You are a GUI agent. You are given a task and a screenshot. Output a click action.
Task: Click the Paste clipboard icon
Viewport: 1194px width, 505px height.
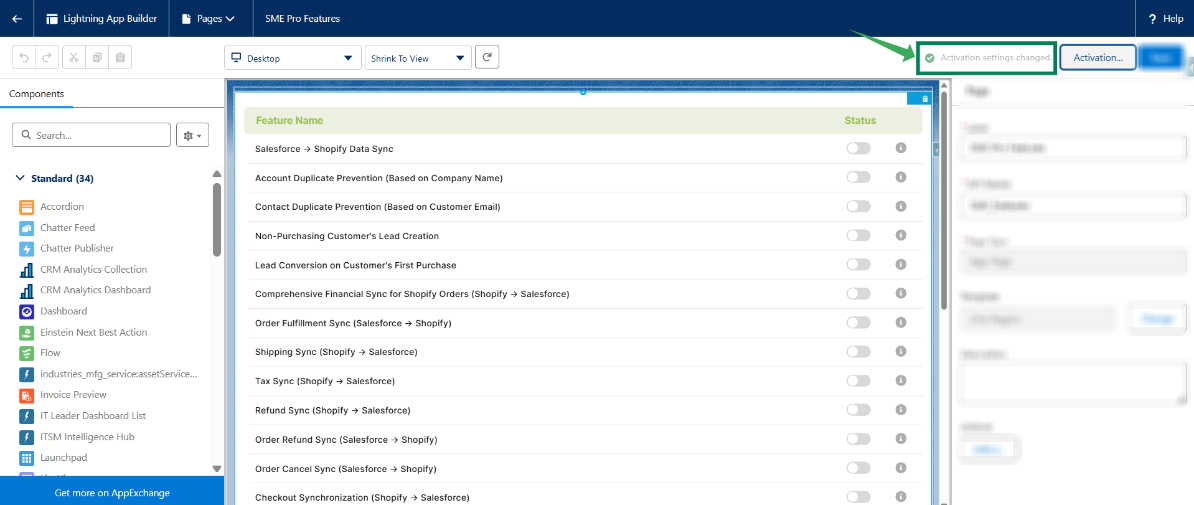click(x=121, y=57)
